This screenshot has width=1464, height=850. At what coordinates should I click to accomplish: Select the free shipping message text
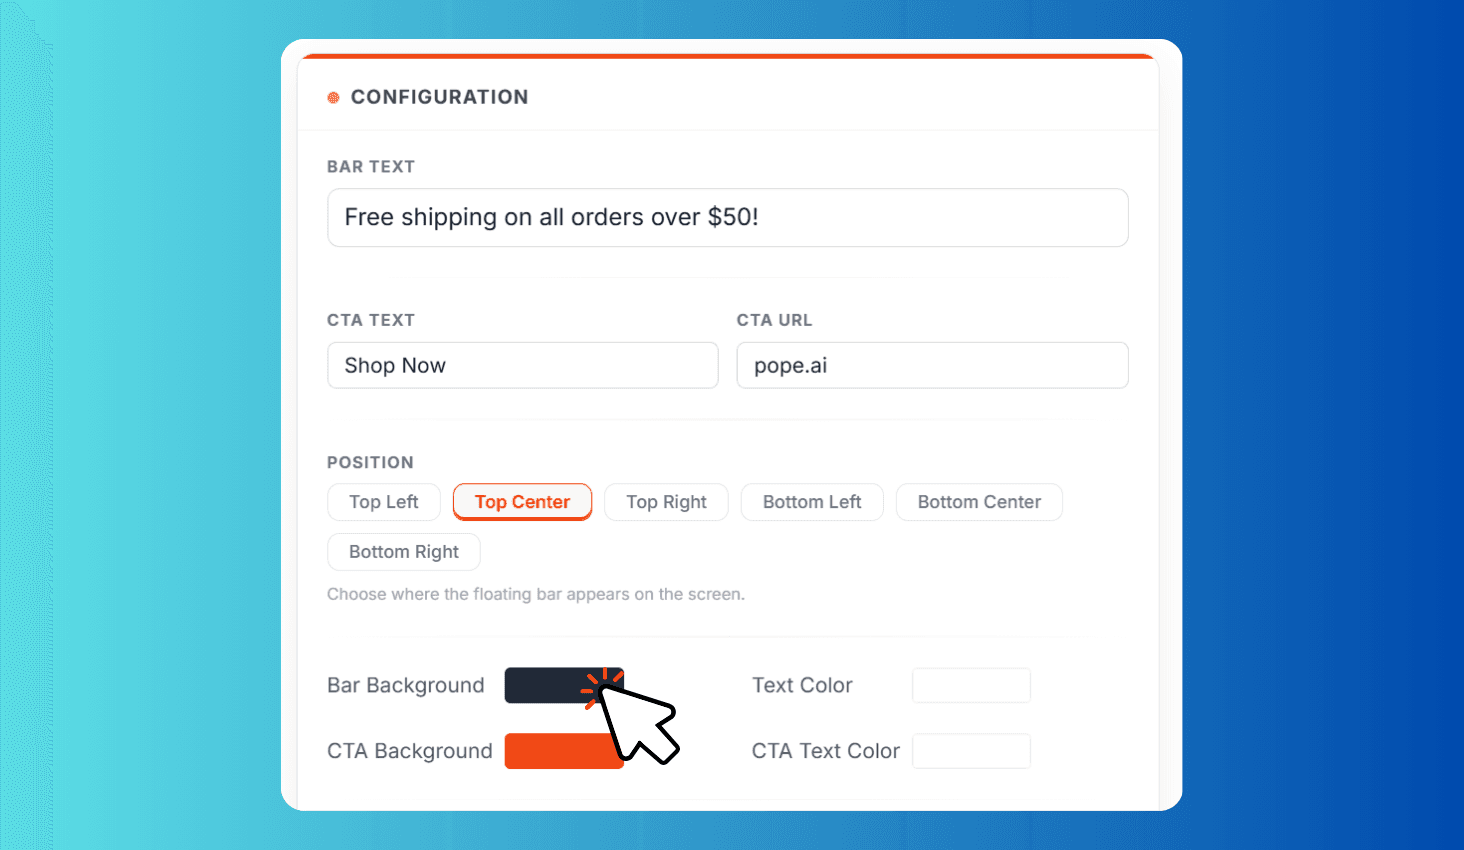pyautogui.click(x=551, y=217)
